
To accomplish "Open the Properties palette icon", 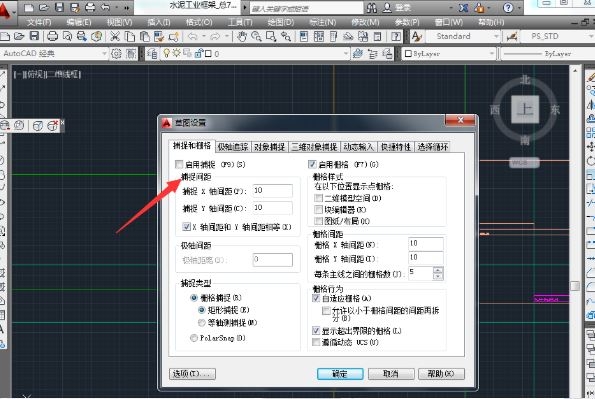I will 304,36.
